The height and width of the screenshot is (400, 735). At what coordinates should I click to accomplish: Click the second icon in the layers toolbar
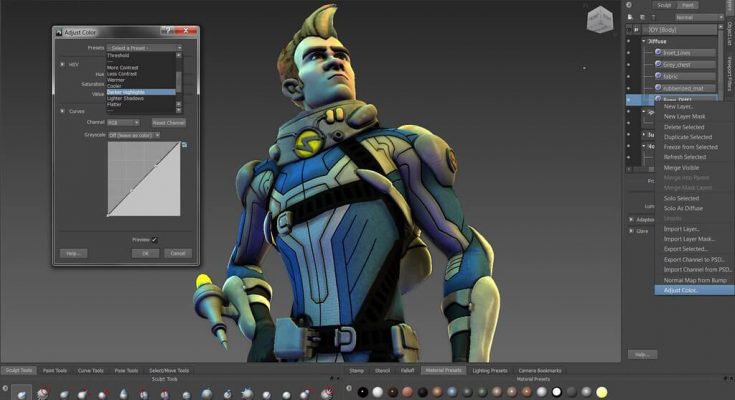pyautogui.click(x=642, y=17)
